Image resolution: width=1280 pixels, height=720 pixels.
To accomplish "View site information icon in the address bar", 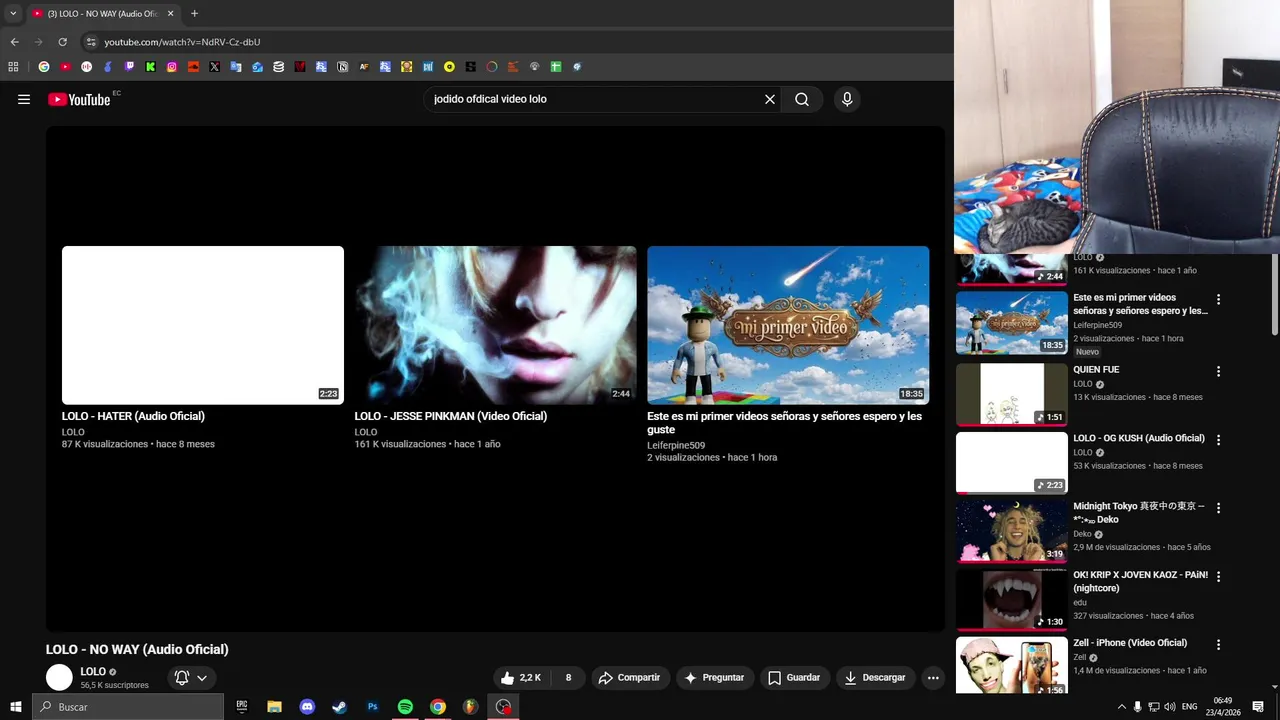I will 91,42.
